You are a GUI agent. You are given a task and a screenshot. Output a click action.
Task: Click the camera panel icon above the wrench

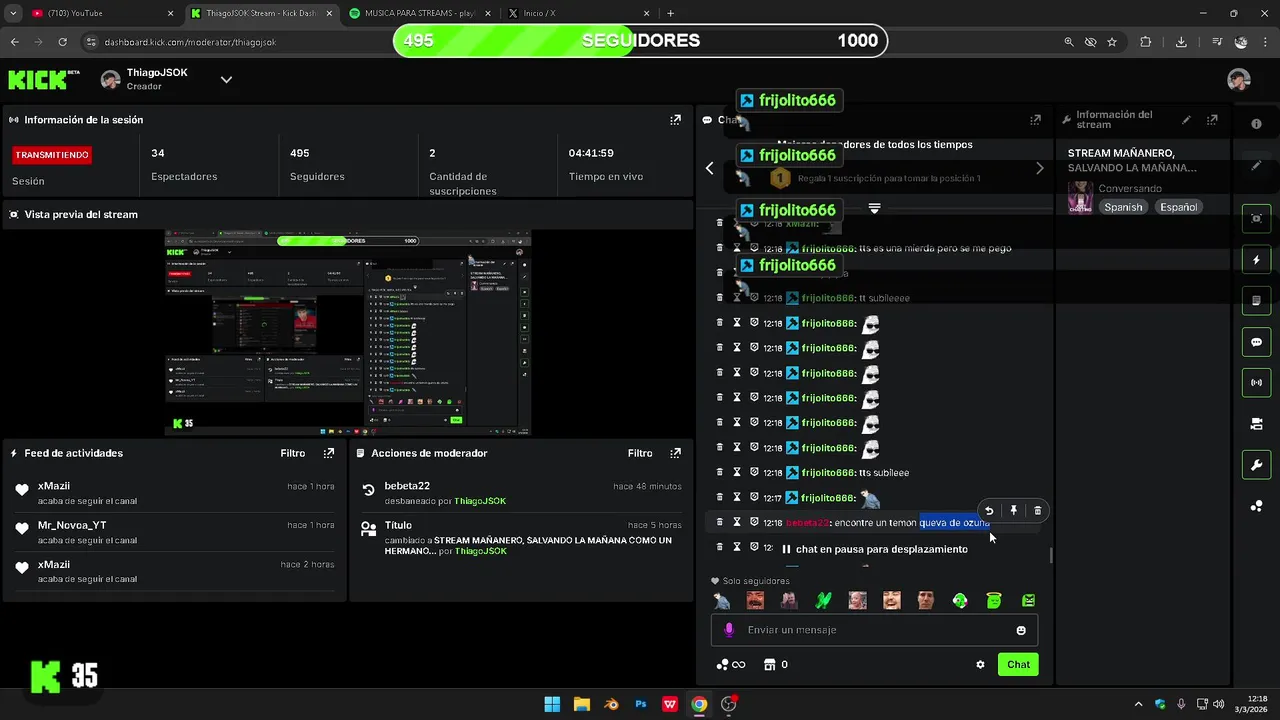tap(1257, 424)
